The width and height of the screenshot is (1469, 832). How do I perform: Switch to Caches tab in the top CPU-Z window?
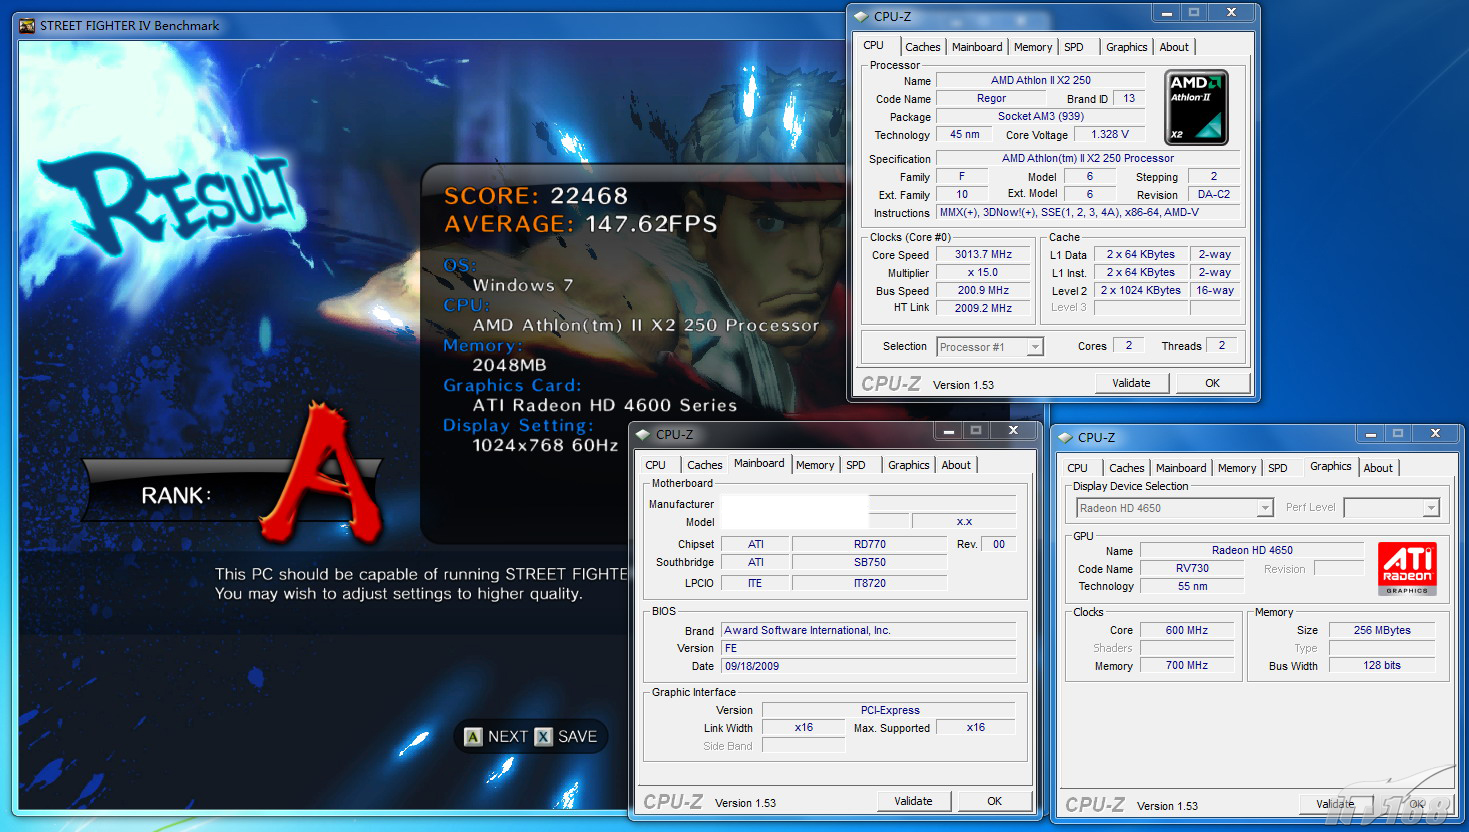click(x=922, y=47)
